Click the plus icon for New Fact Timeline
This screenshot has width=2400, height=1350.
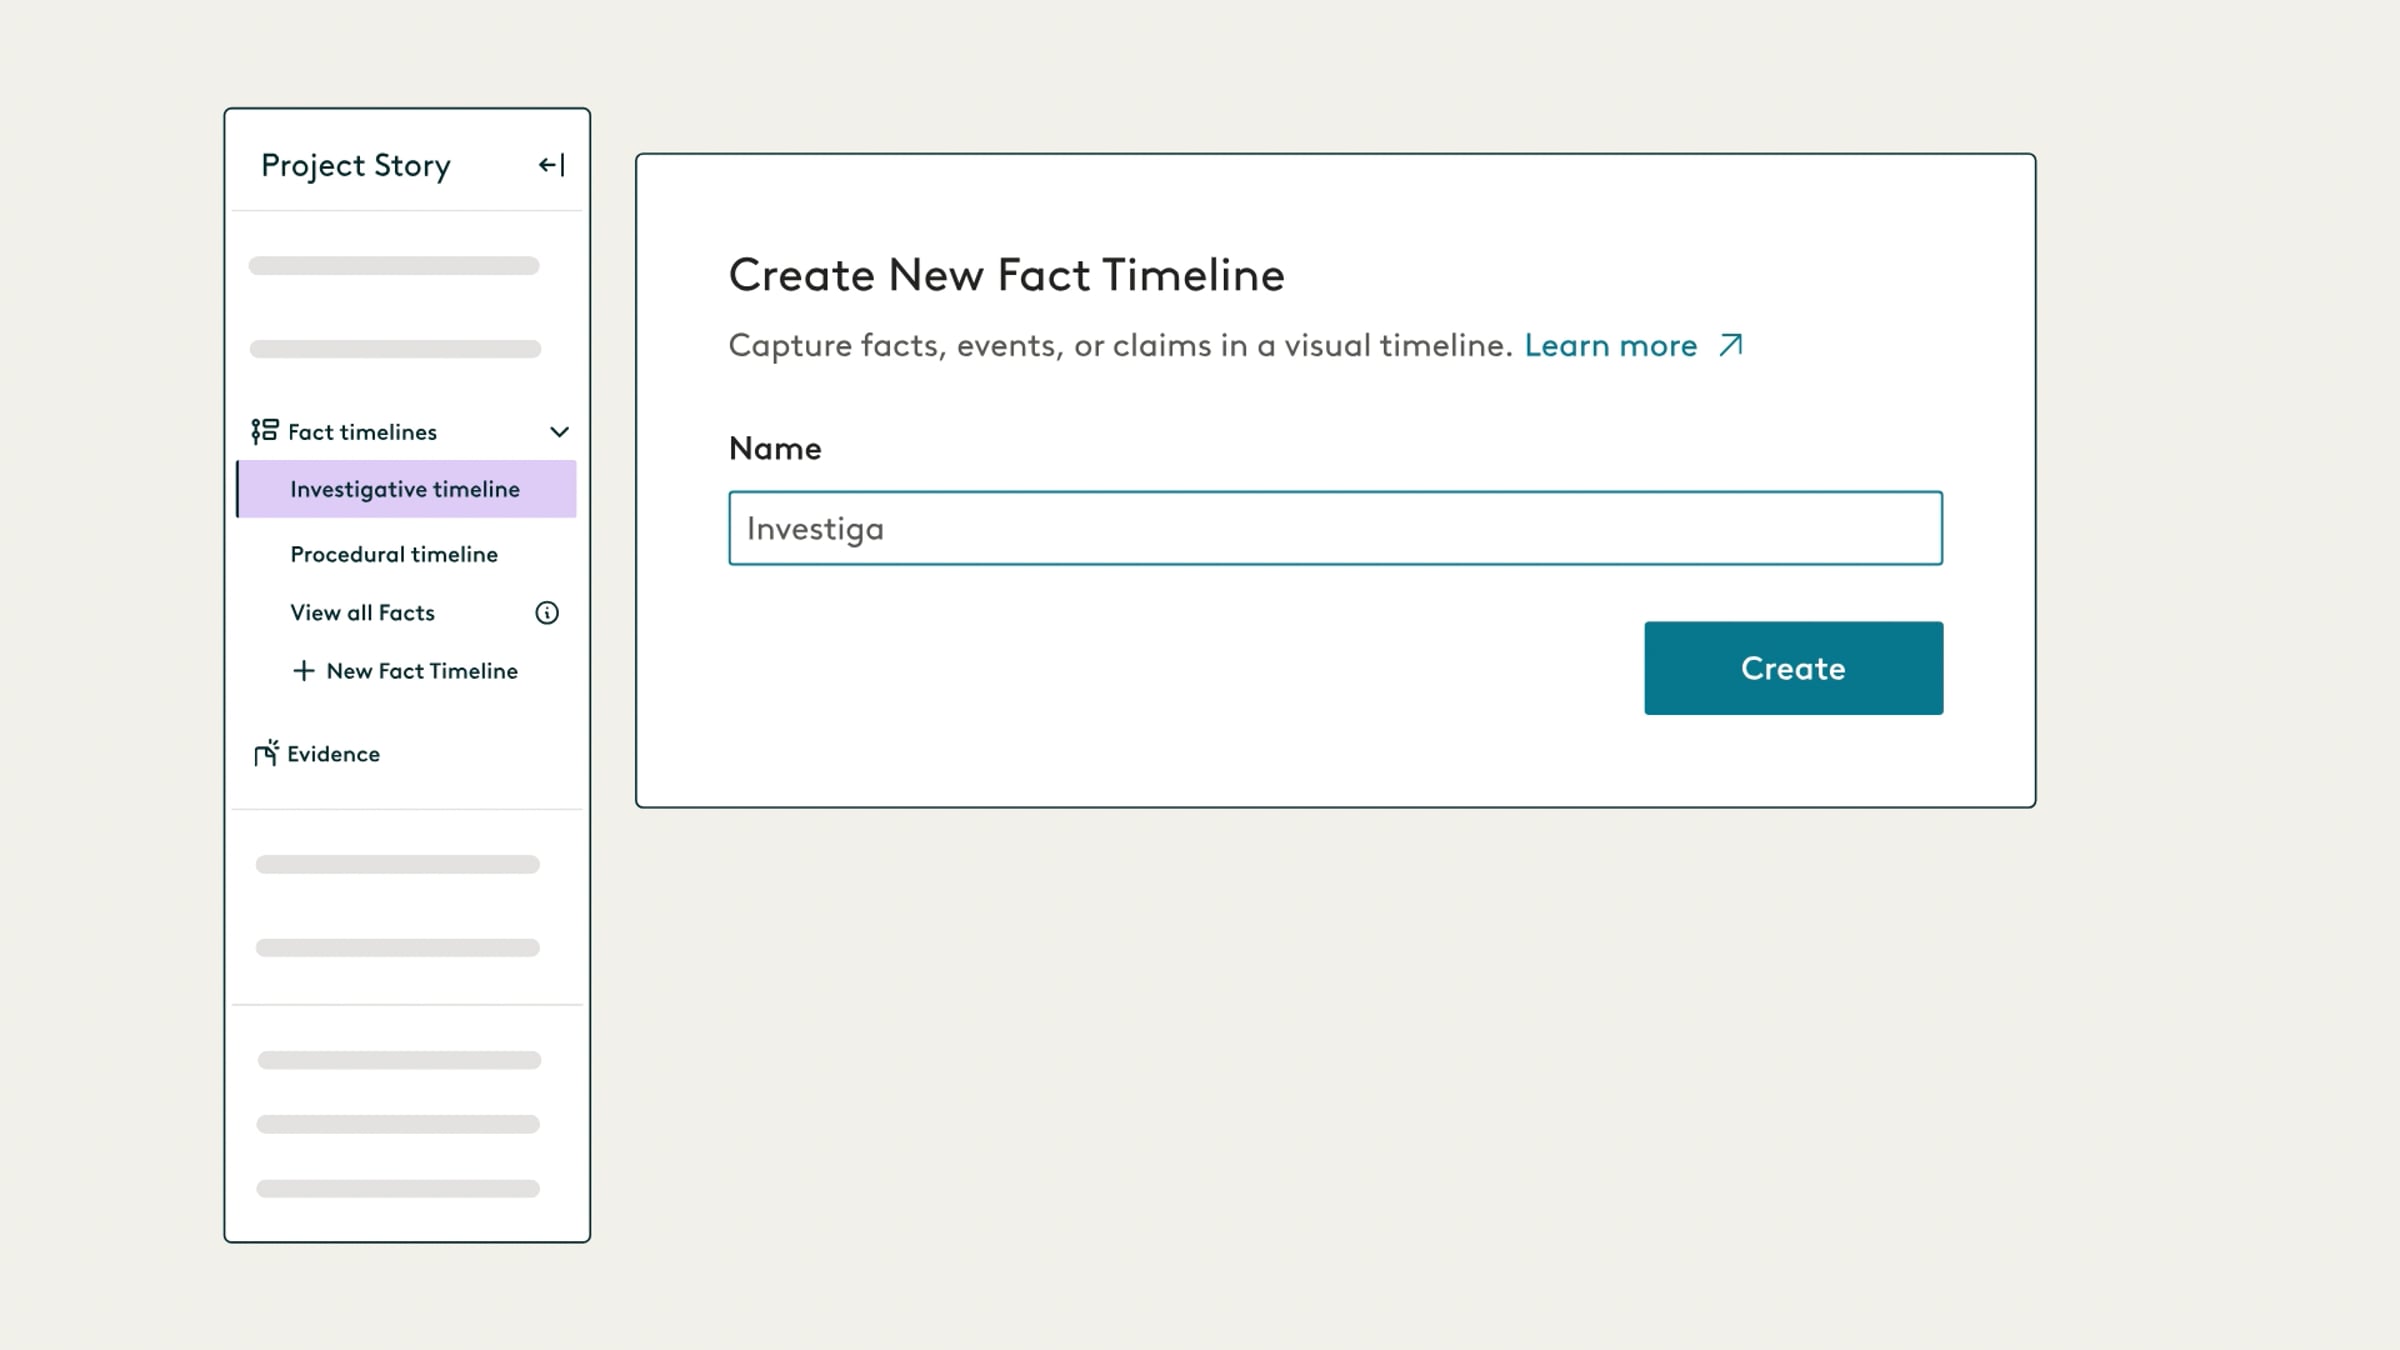[x=303, y=671]
